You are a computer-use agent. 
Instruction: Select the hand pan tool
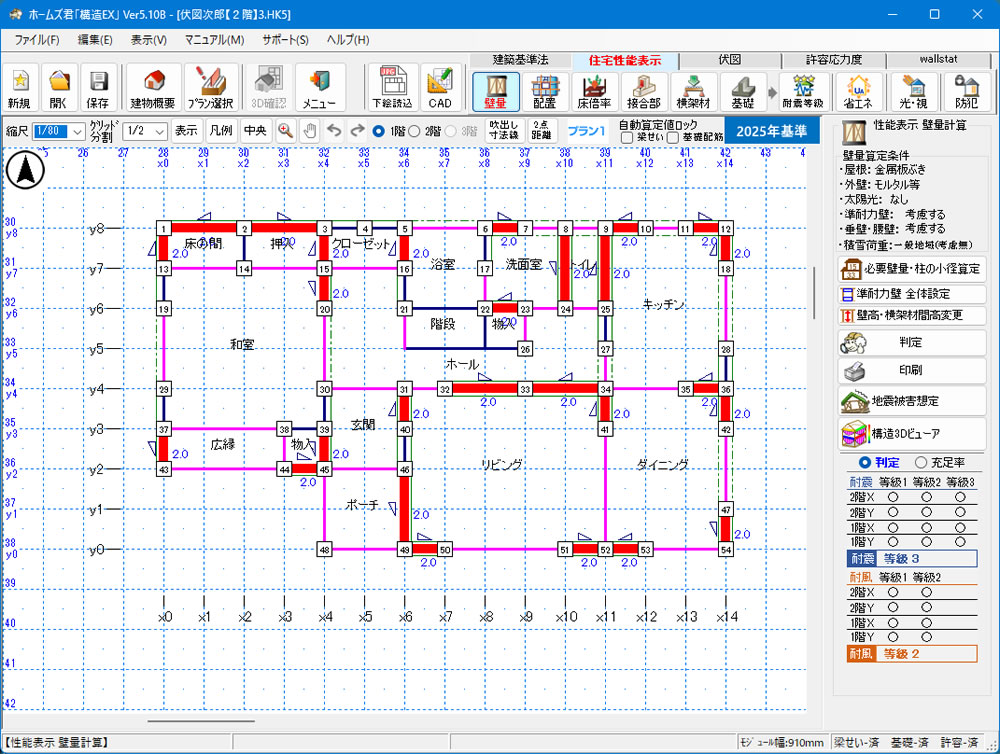[x=310, y=131]
